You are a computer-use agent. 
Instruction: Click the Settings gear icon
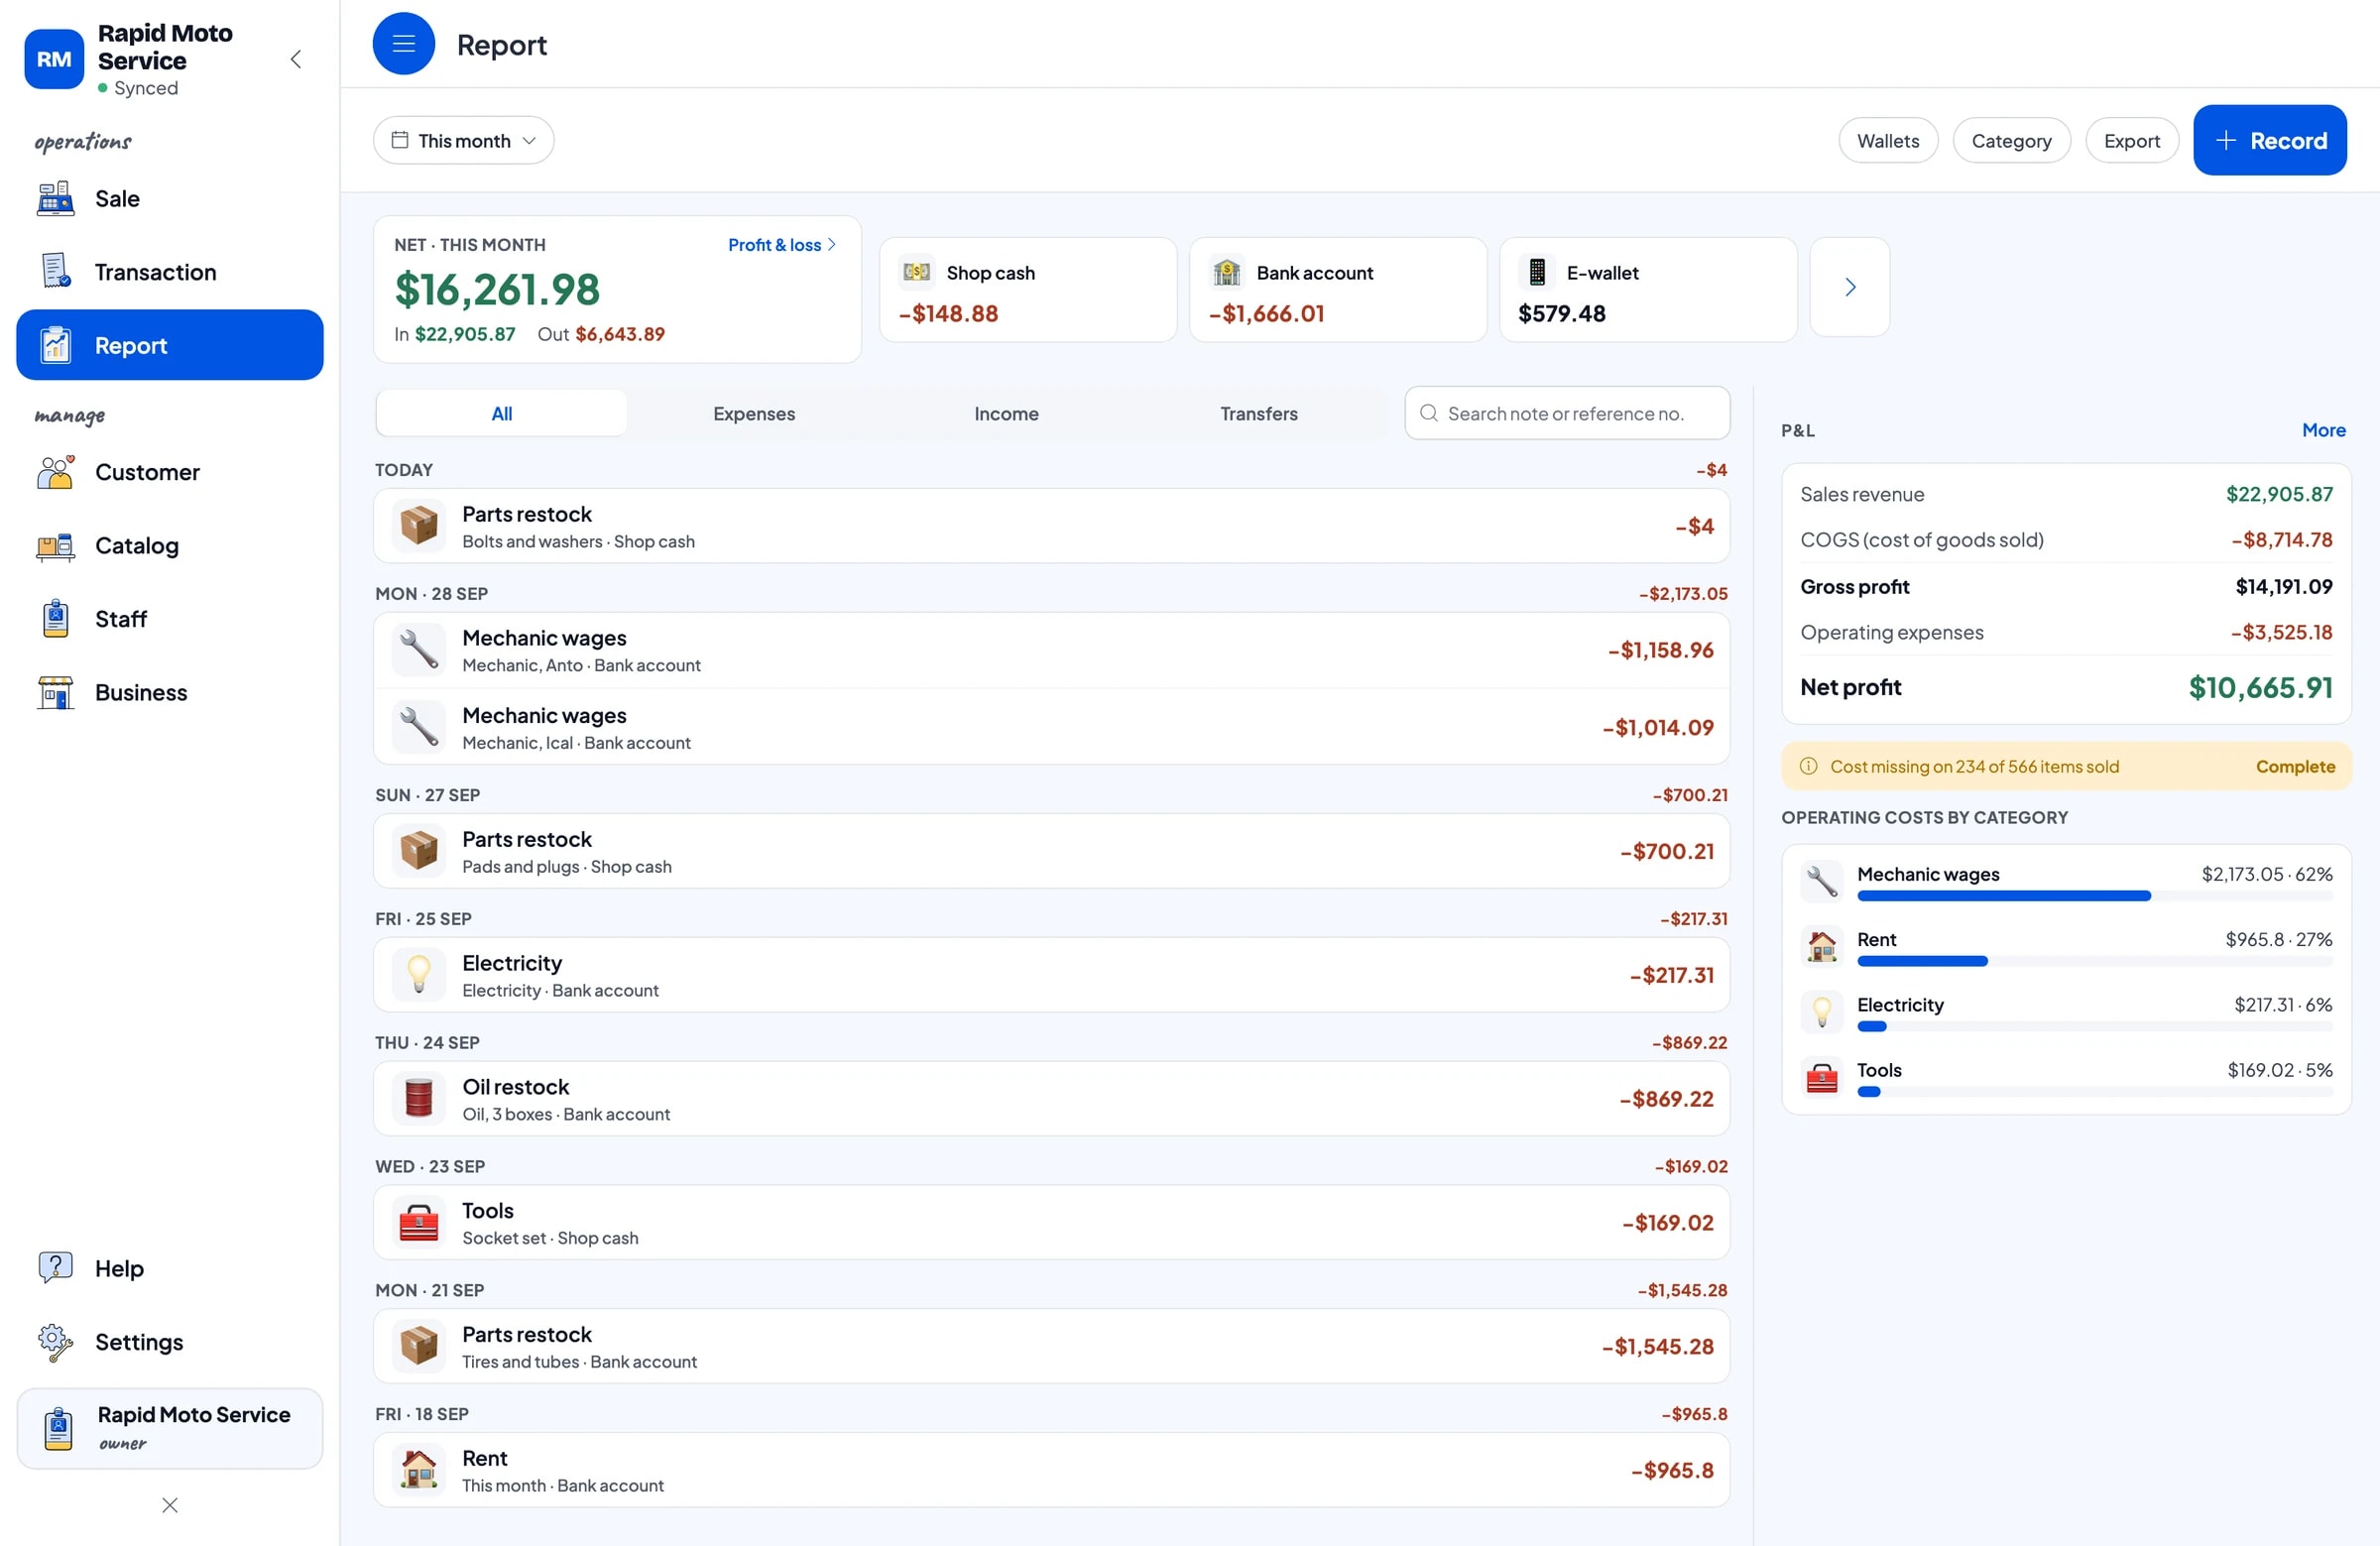(55, 1342)
